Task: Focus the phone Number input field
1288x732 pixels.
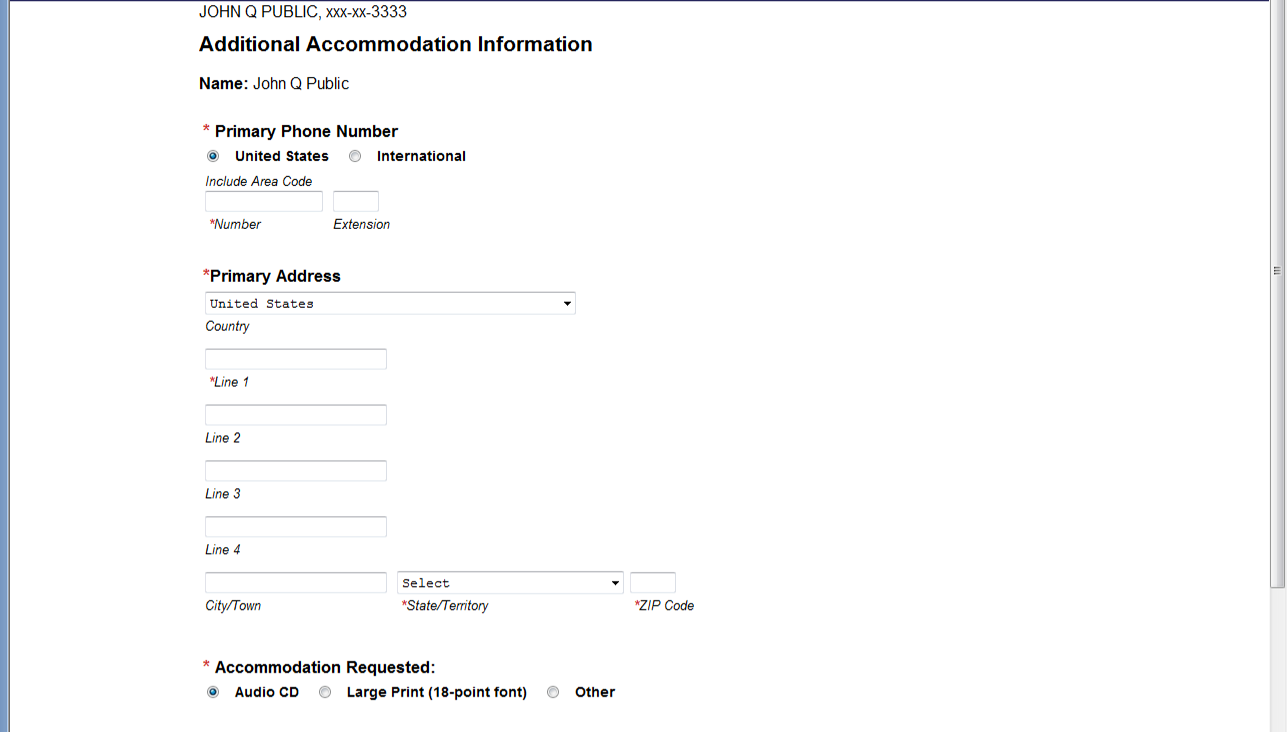Action: (264, 202)
